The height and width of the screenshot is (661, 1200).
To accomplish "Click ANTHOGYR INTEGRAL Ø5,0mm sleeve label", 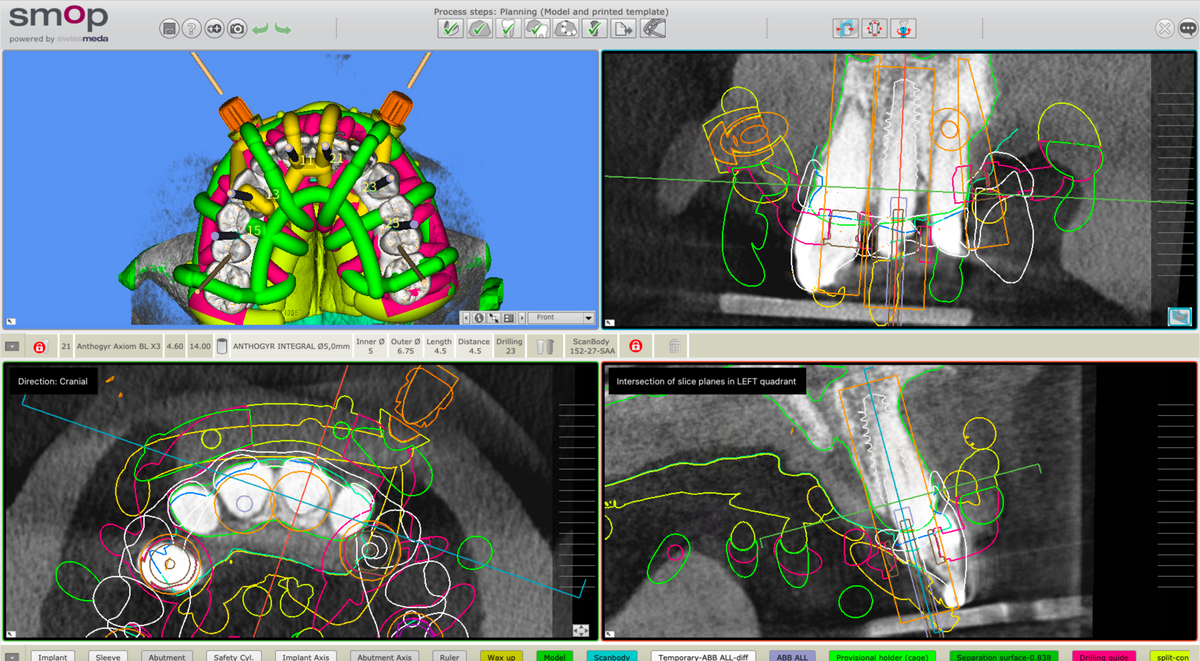I will pos(292,347).
